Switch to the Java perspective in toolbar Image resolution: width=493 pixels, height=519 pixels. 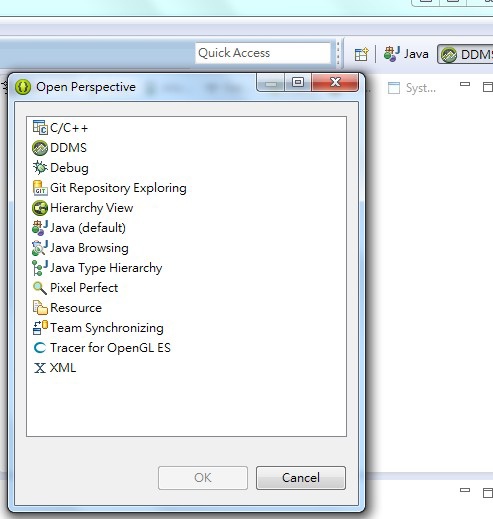click(x=406, y=54)
